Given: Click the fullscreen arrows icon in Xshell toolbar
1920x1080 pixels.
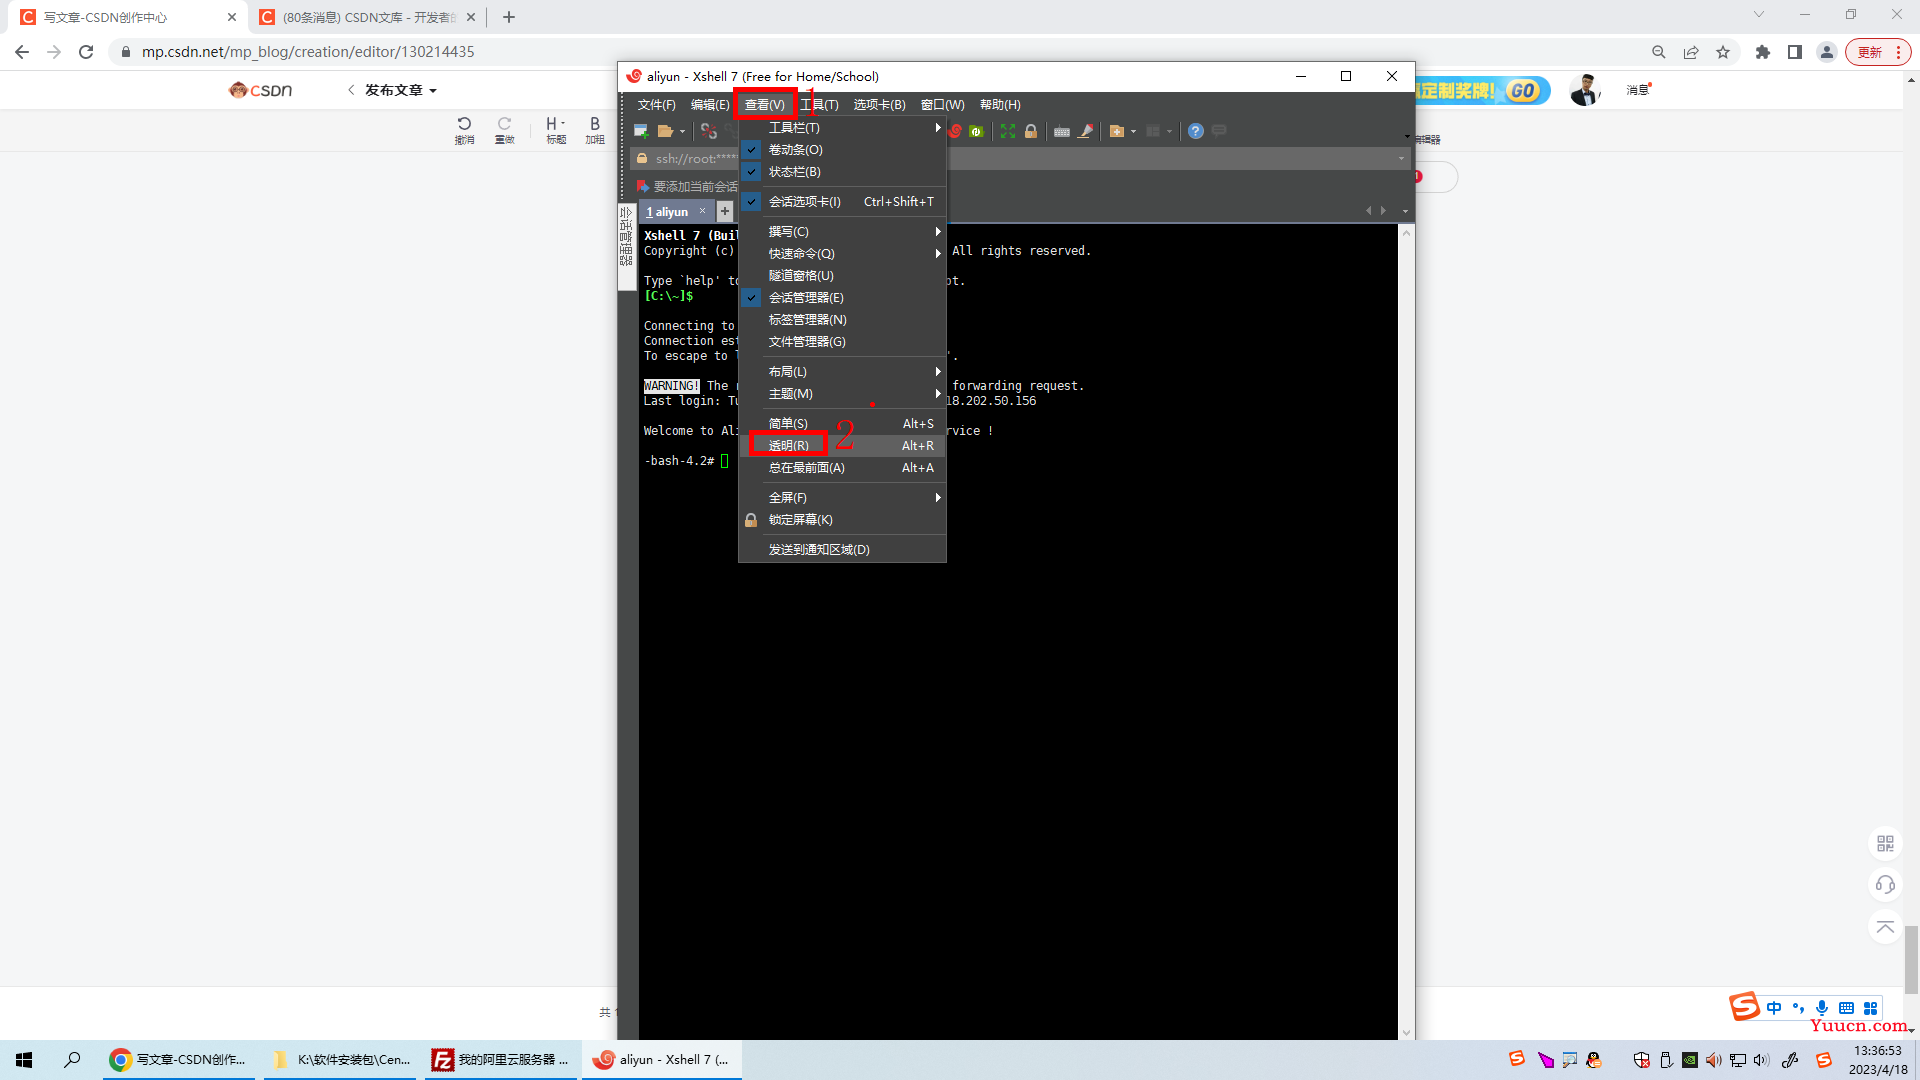Looking at the screenshot, I should click(1008, 131).
